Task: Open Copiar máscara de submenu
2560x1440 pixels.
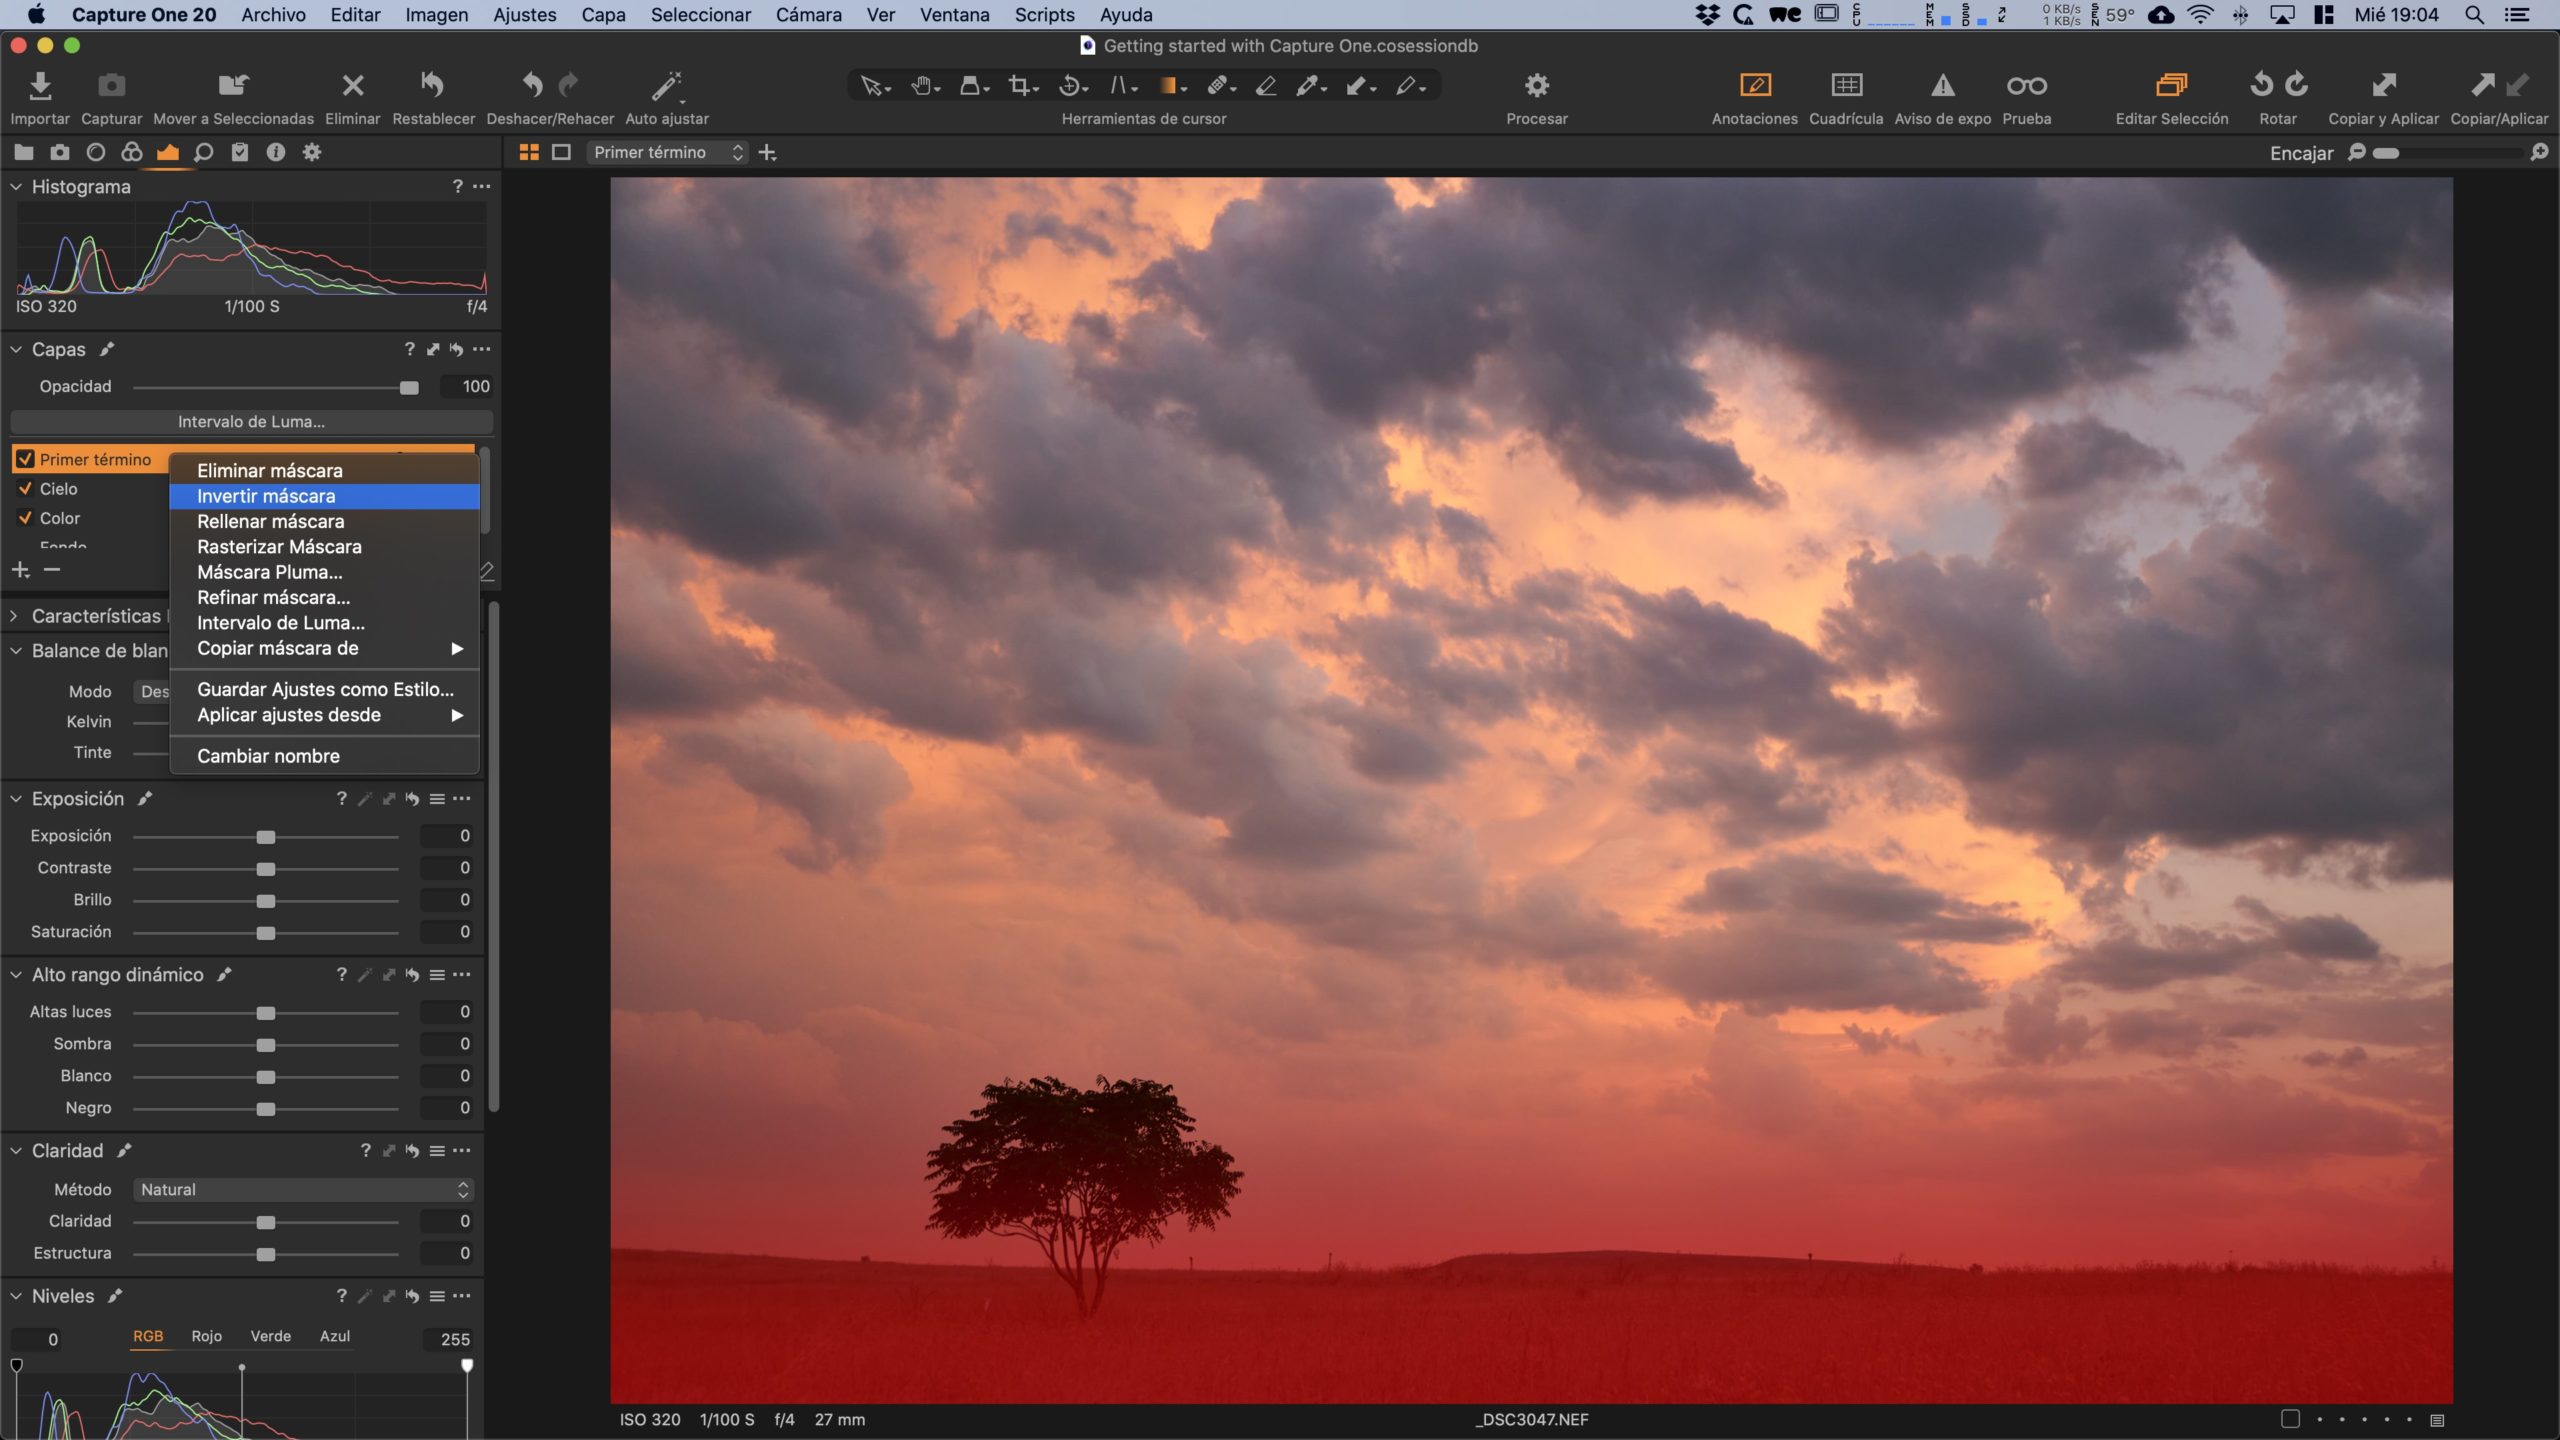Action: click(325, 648)
